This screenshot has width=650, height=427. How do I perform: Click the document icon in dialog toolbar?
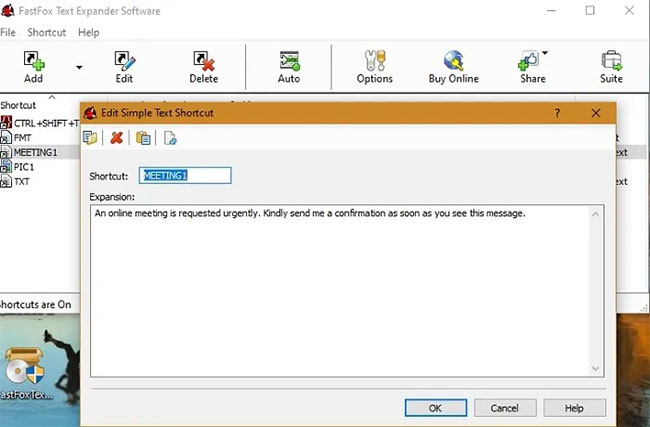(x=170, y=138)
